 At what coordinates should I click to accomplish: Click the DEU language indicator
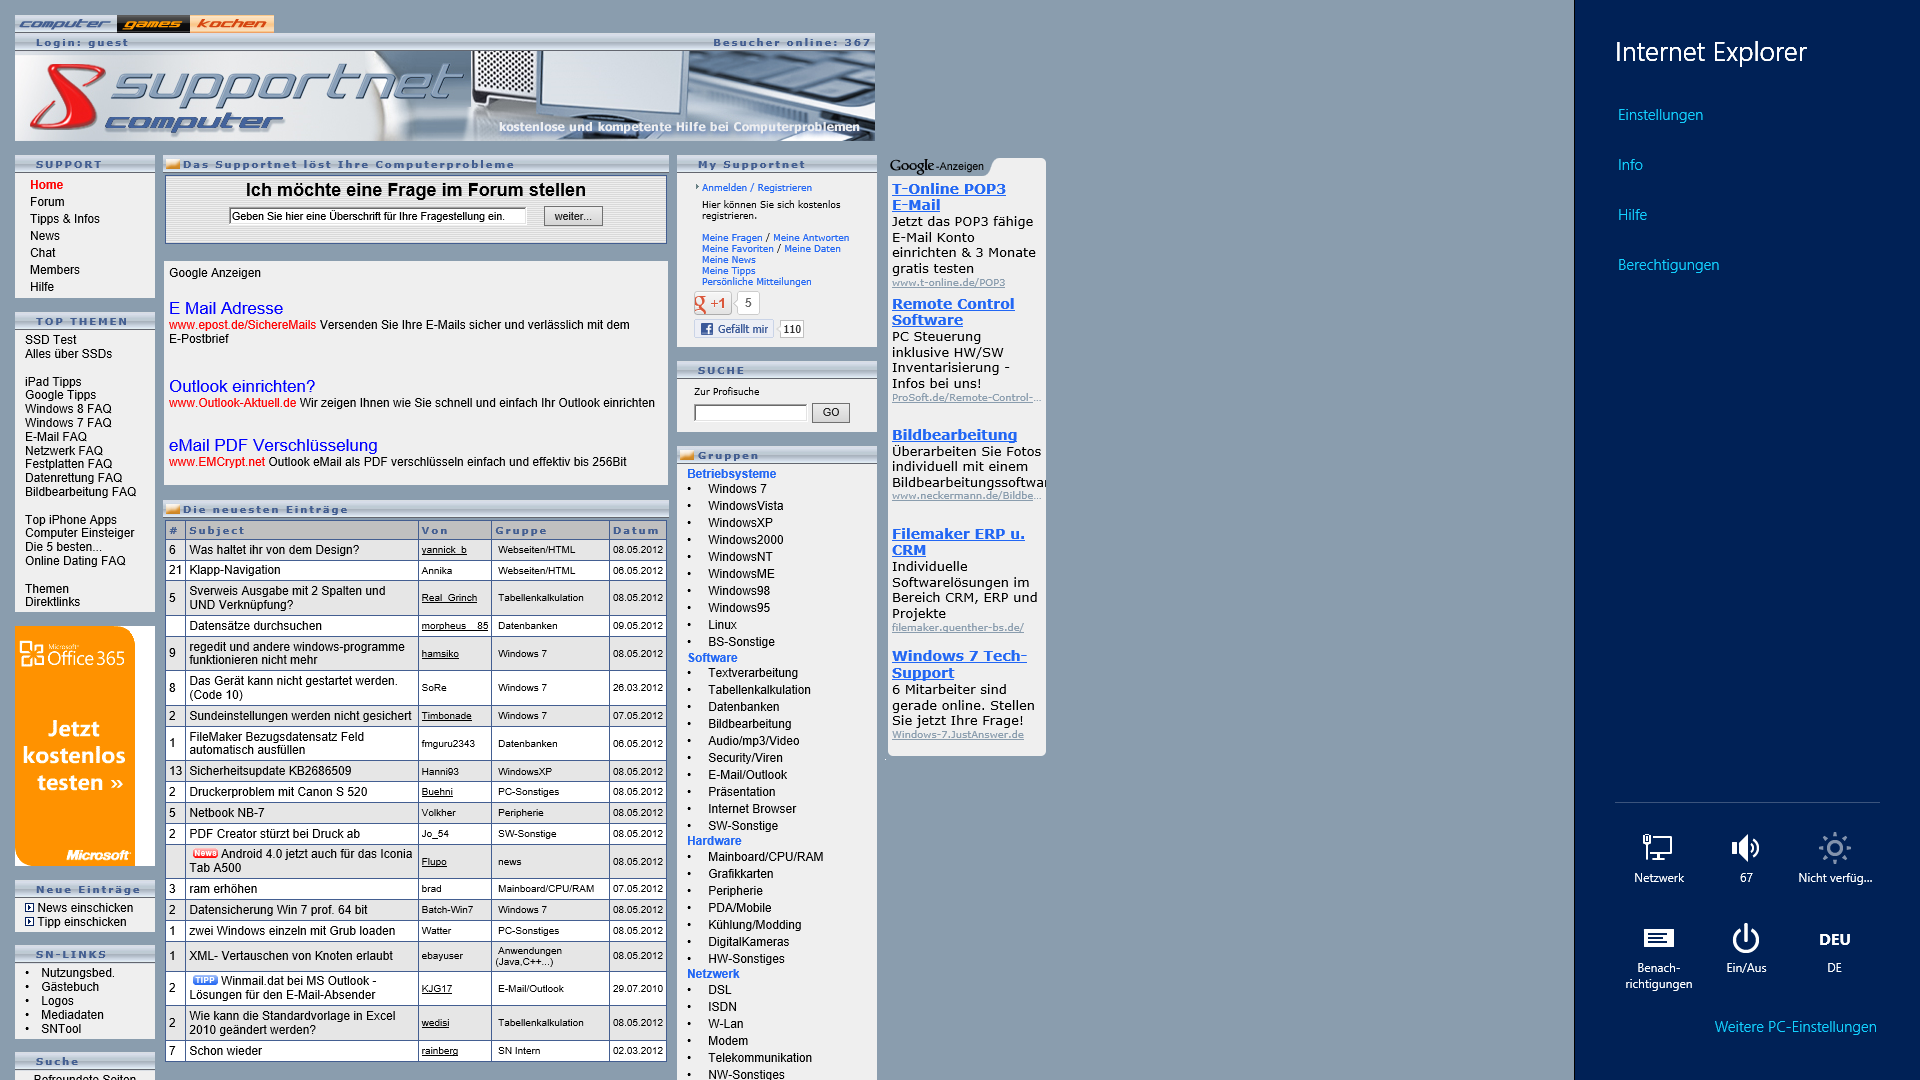[1834, 939]
